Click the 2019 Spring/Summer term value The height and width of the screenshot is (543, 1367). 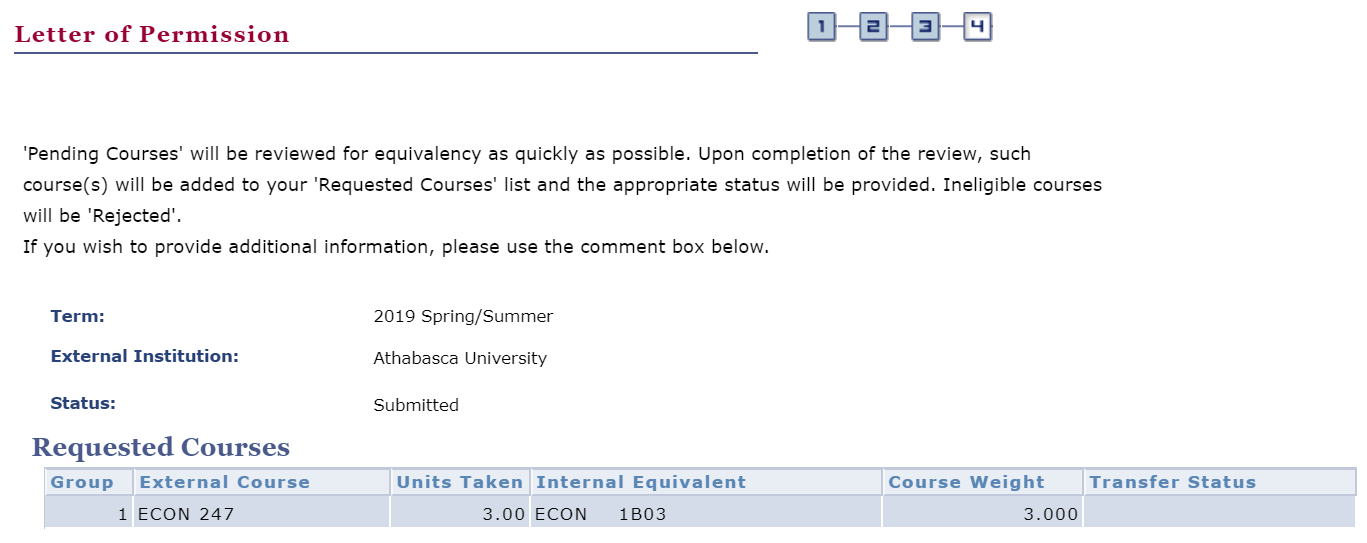(463, 317)
